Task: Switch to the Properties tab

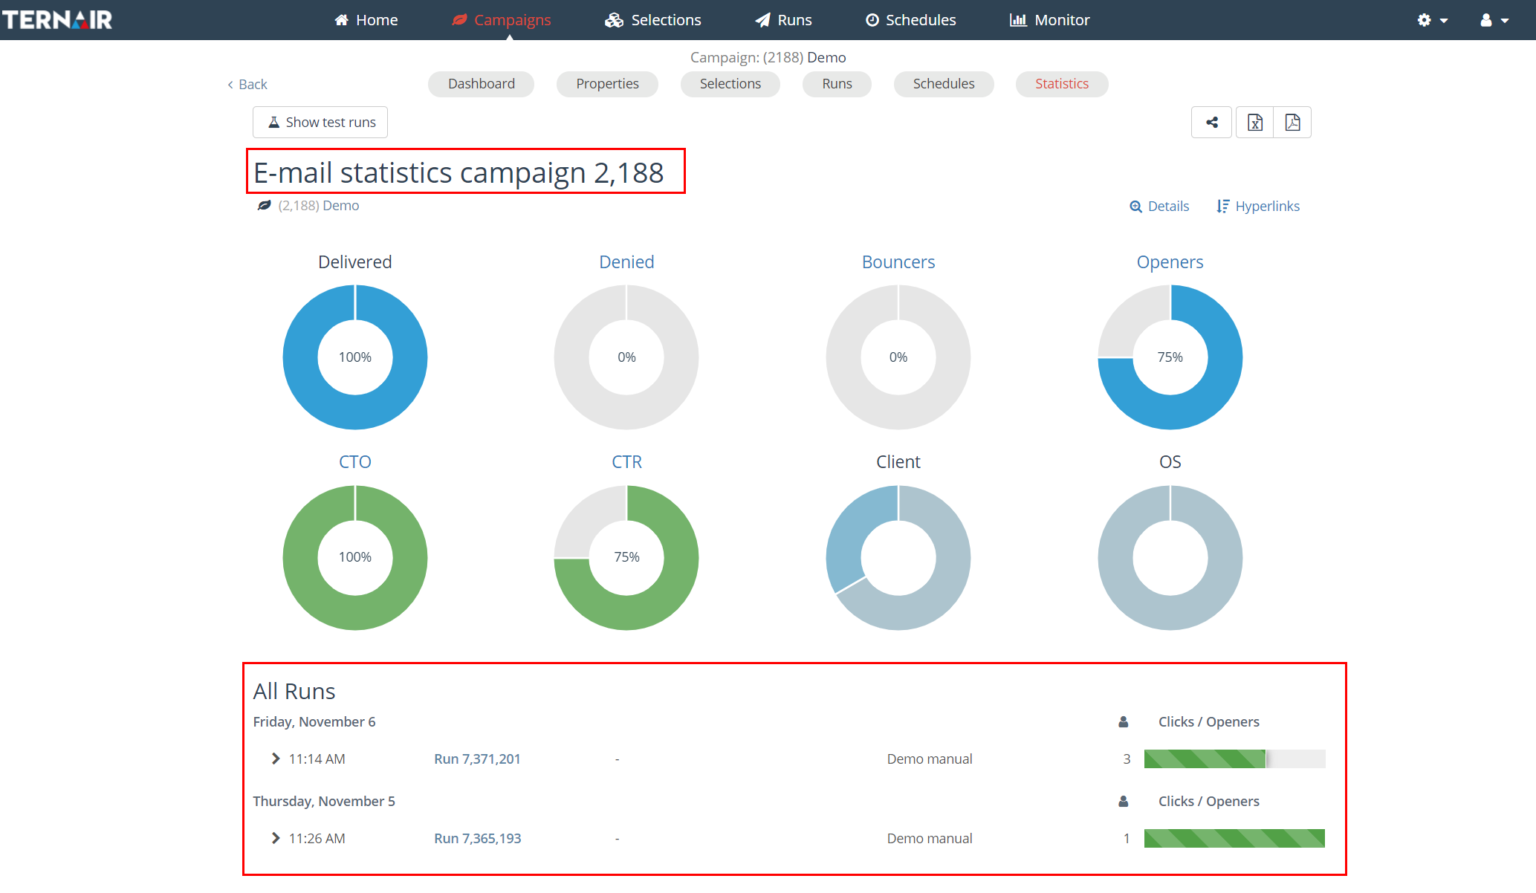Action: (x=607, y=84)
